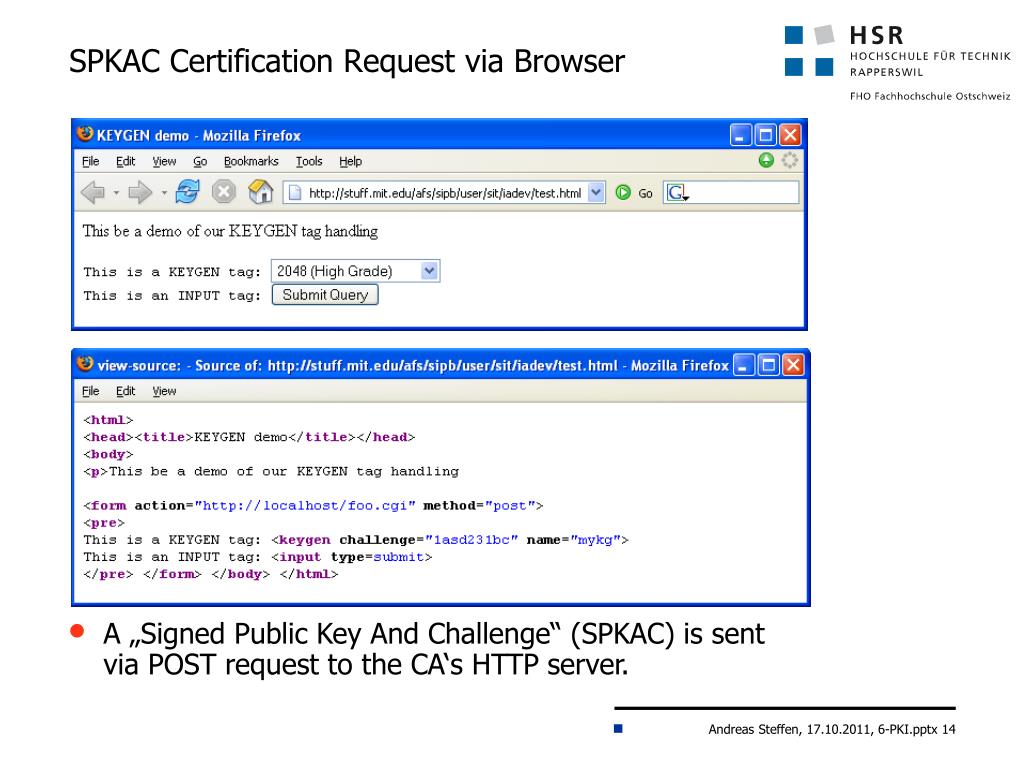Viewport: 1024px width, 768px height.
Task: Close the KEYGEN demo window
Action: (790, 135)
